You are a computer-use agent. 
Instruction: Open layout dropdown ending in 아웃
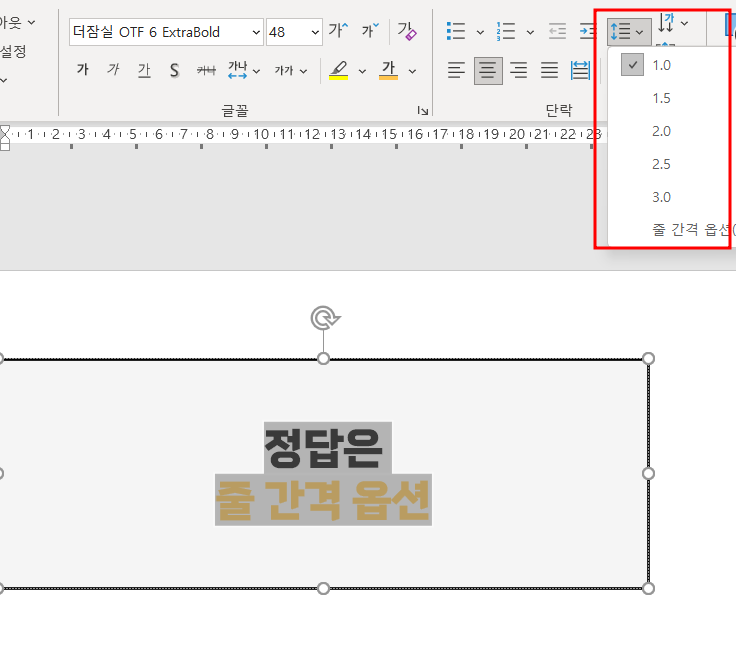pyautogui.click(x=17, y=22)
